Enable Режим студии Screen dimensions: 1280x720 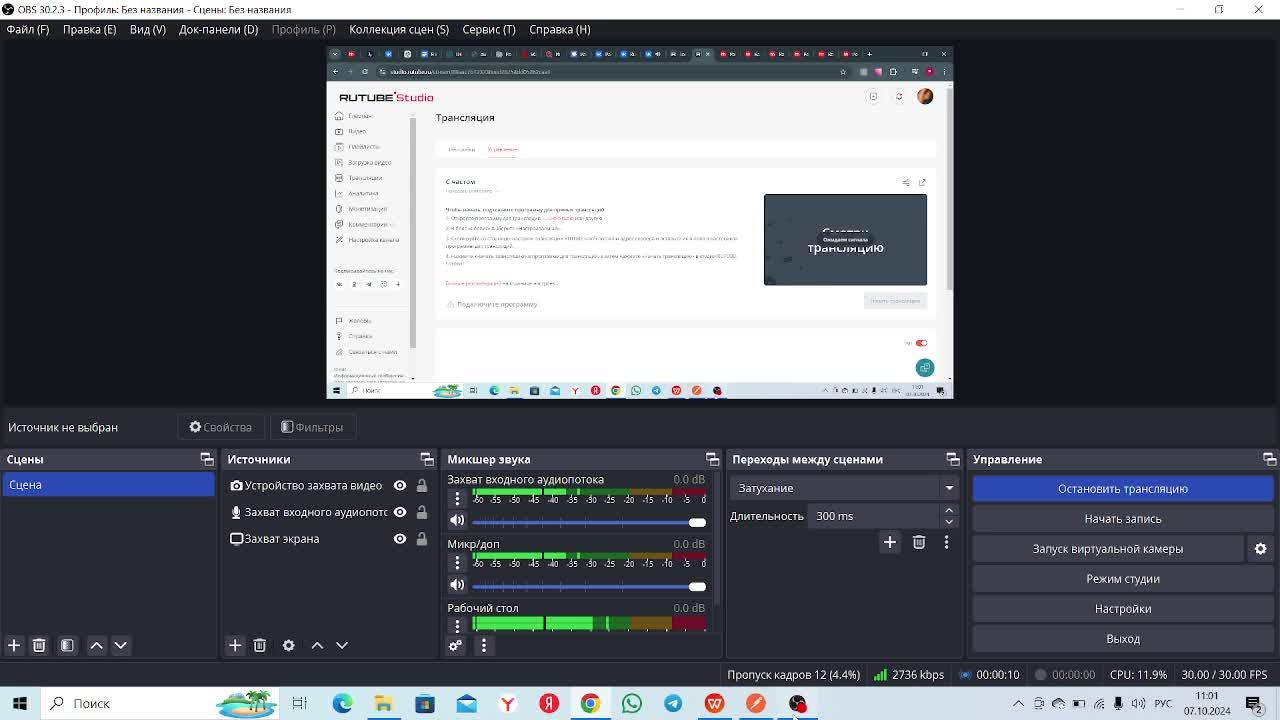coord(1123,578)
